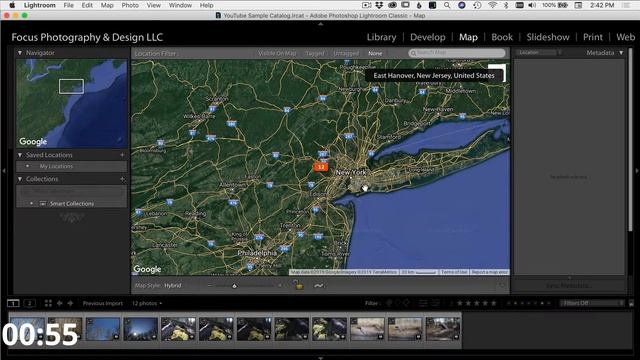This screenshot has height=360, width=640.
Task: Open the Photo menu
Action: (x=130, y=5)
